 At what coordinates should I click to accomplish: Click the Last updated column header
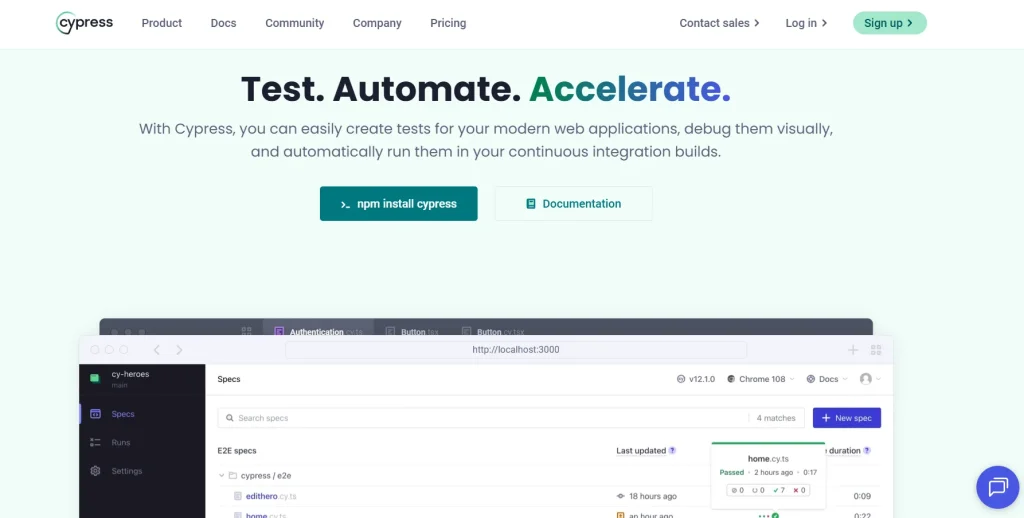641,451
